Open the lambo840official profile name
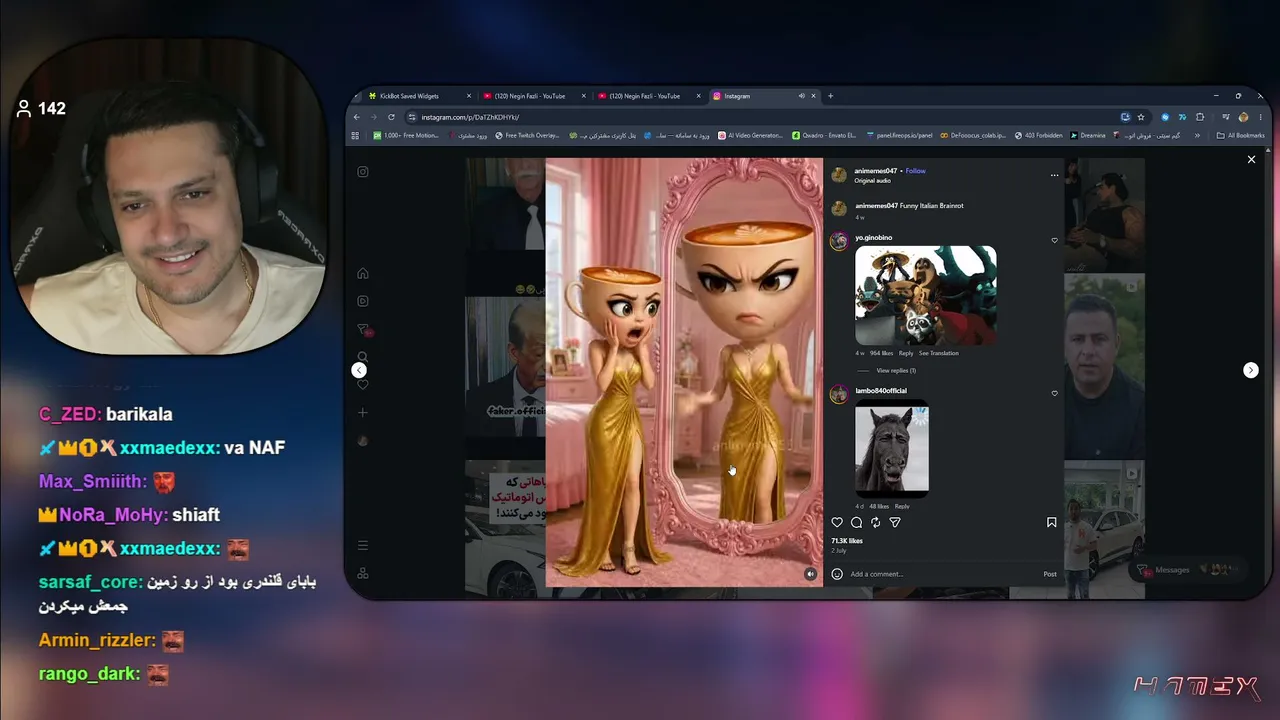 point(881,391)
